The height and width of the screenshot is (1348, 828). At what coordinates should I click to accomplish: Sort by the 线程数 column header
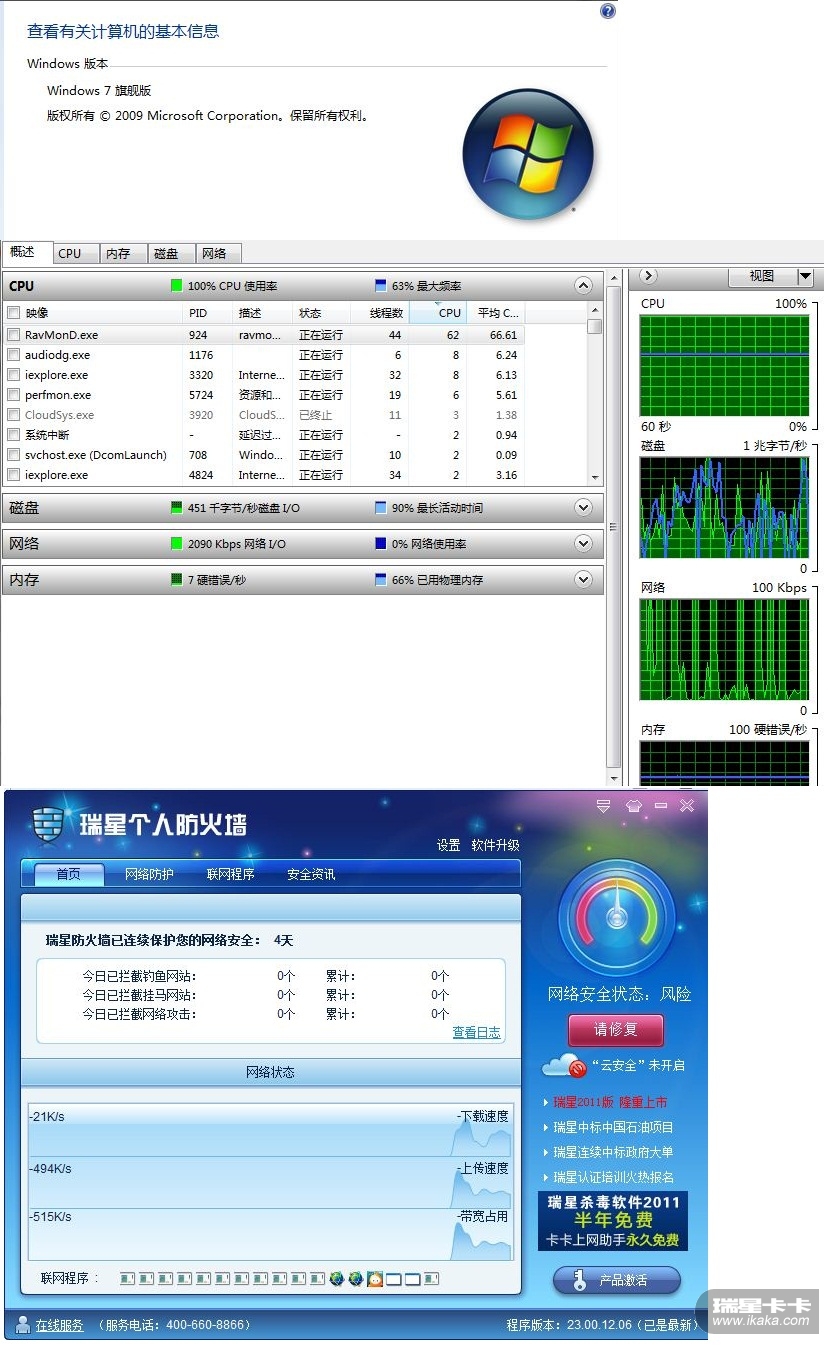click(x=380, y=313)
